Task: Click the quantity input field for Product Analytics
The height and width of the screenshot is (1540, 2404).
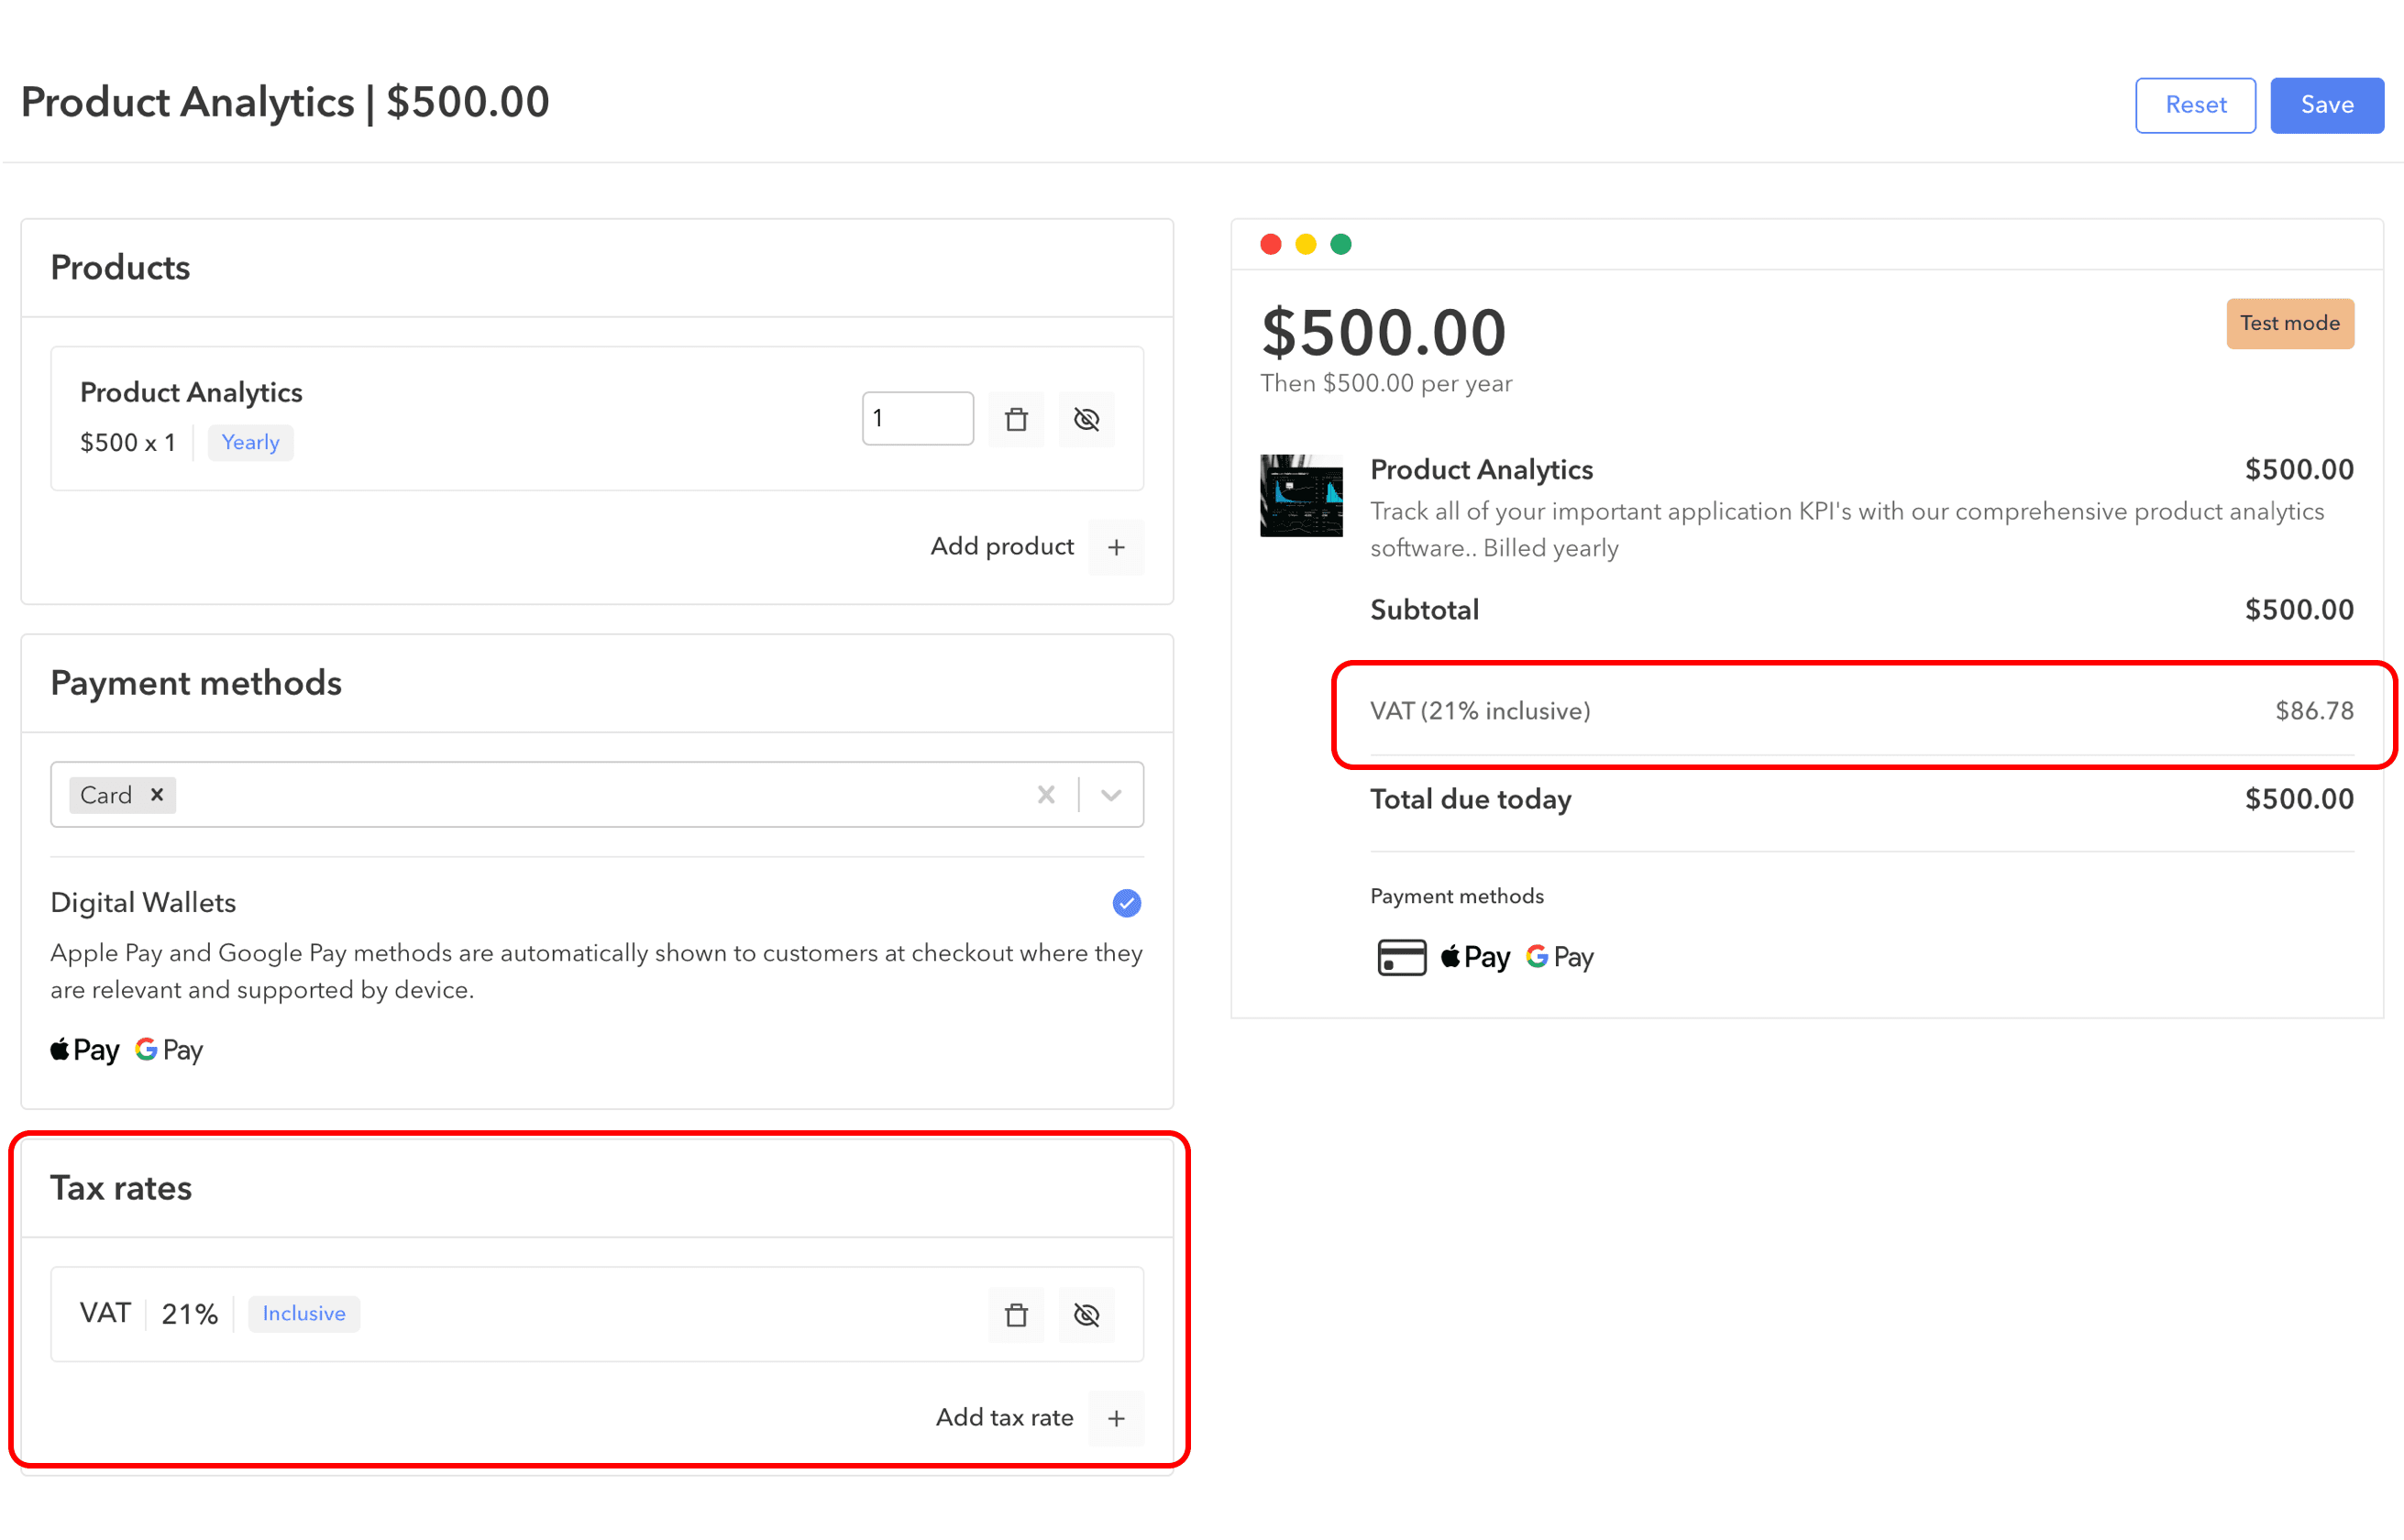Action: (918, 419)
